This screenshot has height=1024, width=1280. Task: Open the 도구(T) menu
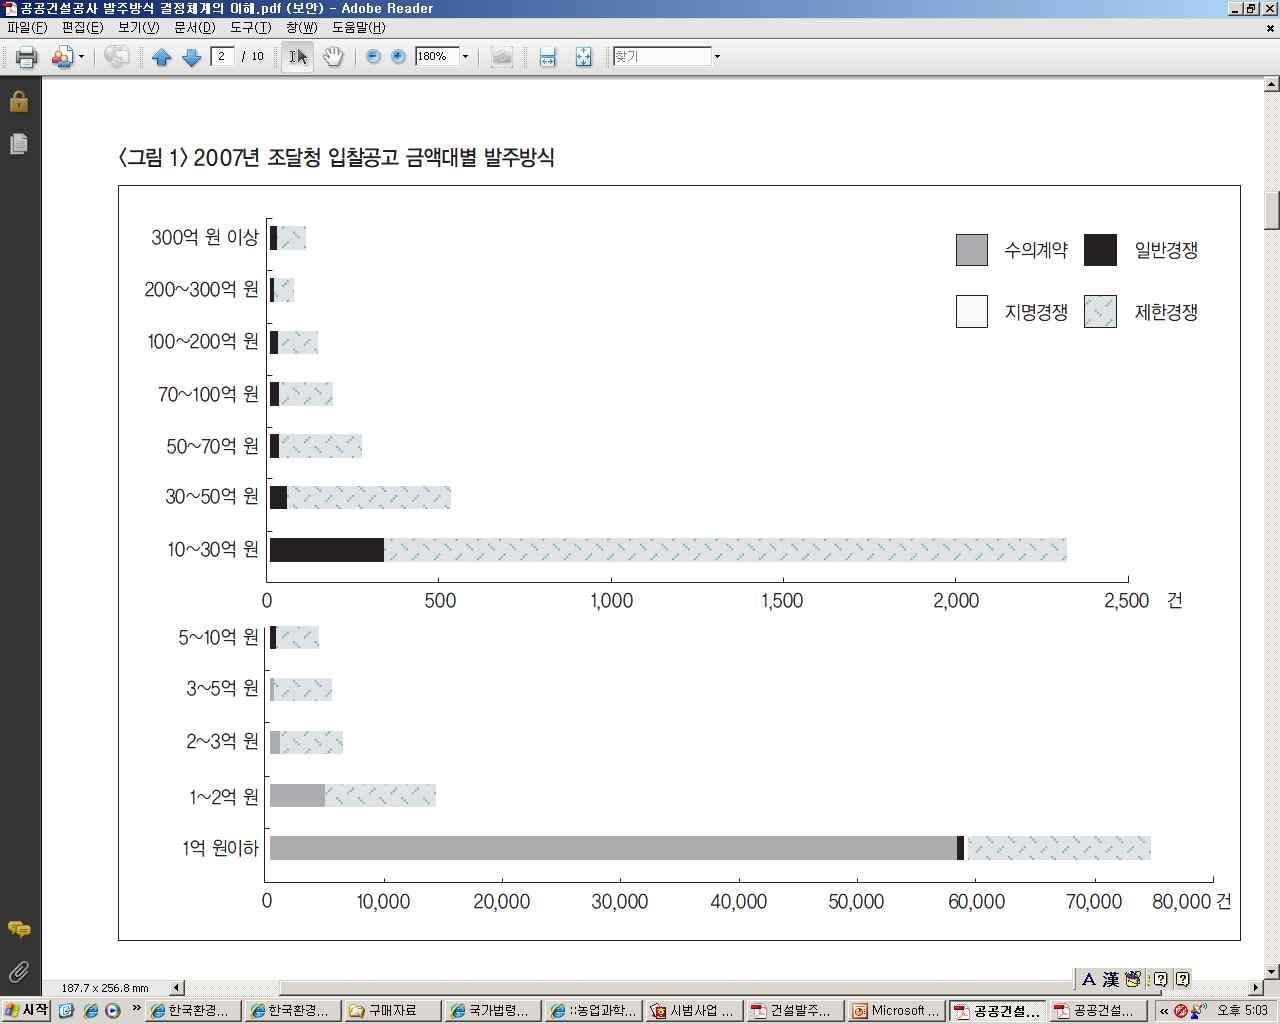(x=250, y=27)
